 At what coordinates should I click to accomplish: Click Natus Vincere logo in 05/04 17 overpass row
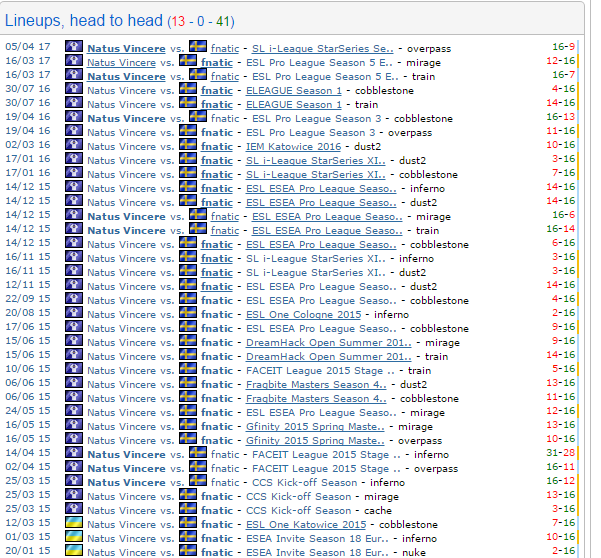[x=74, y=46]
